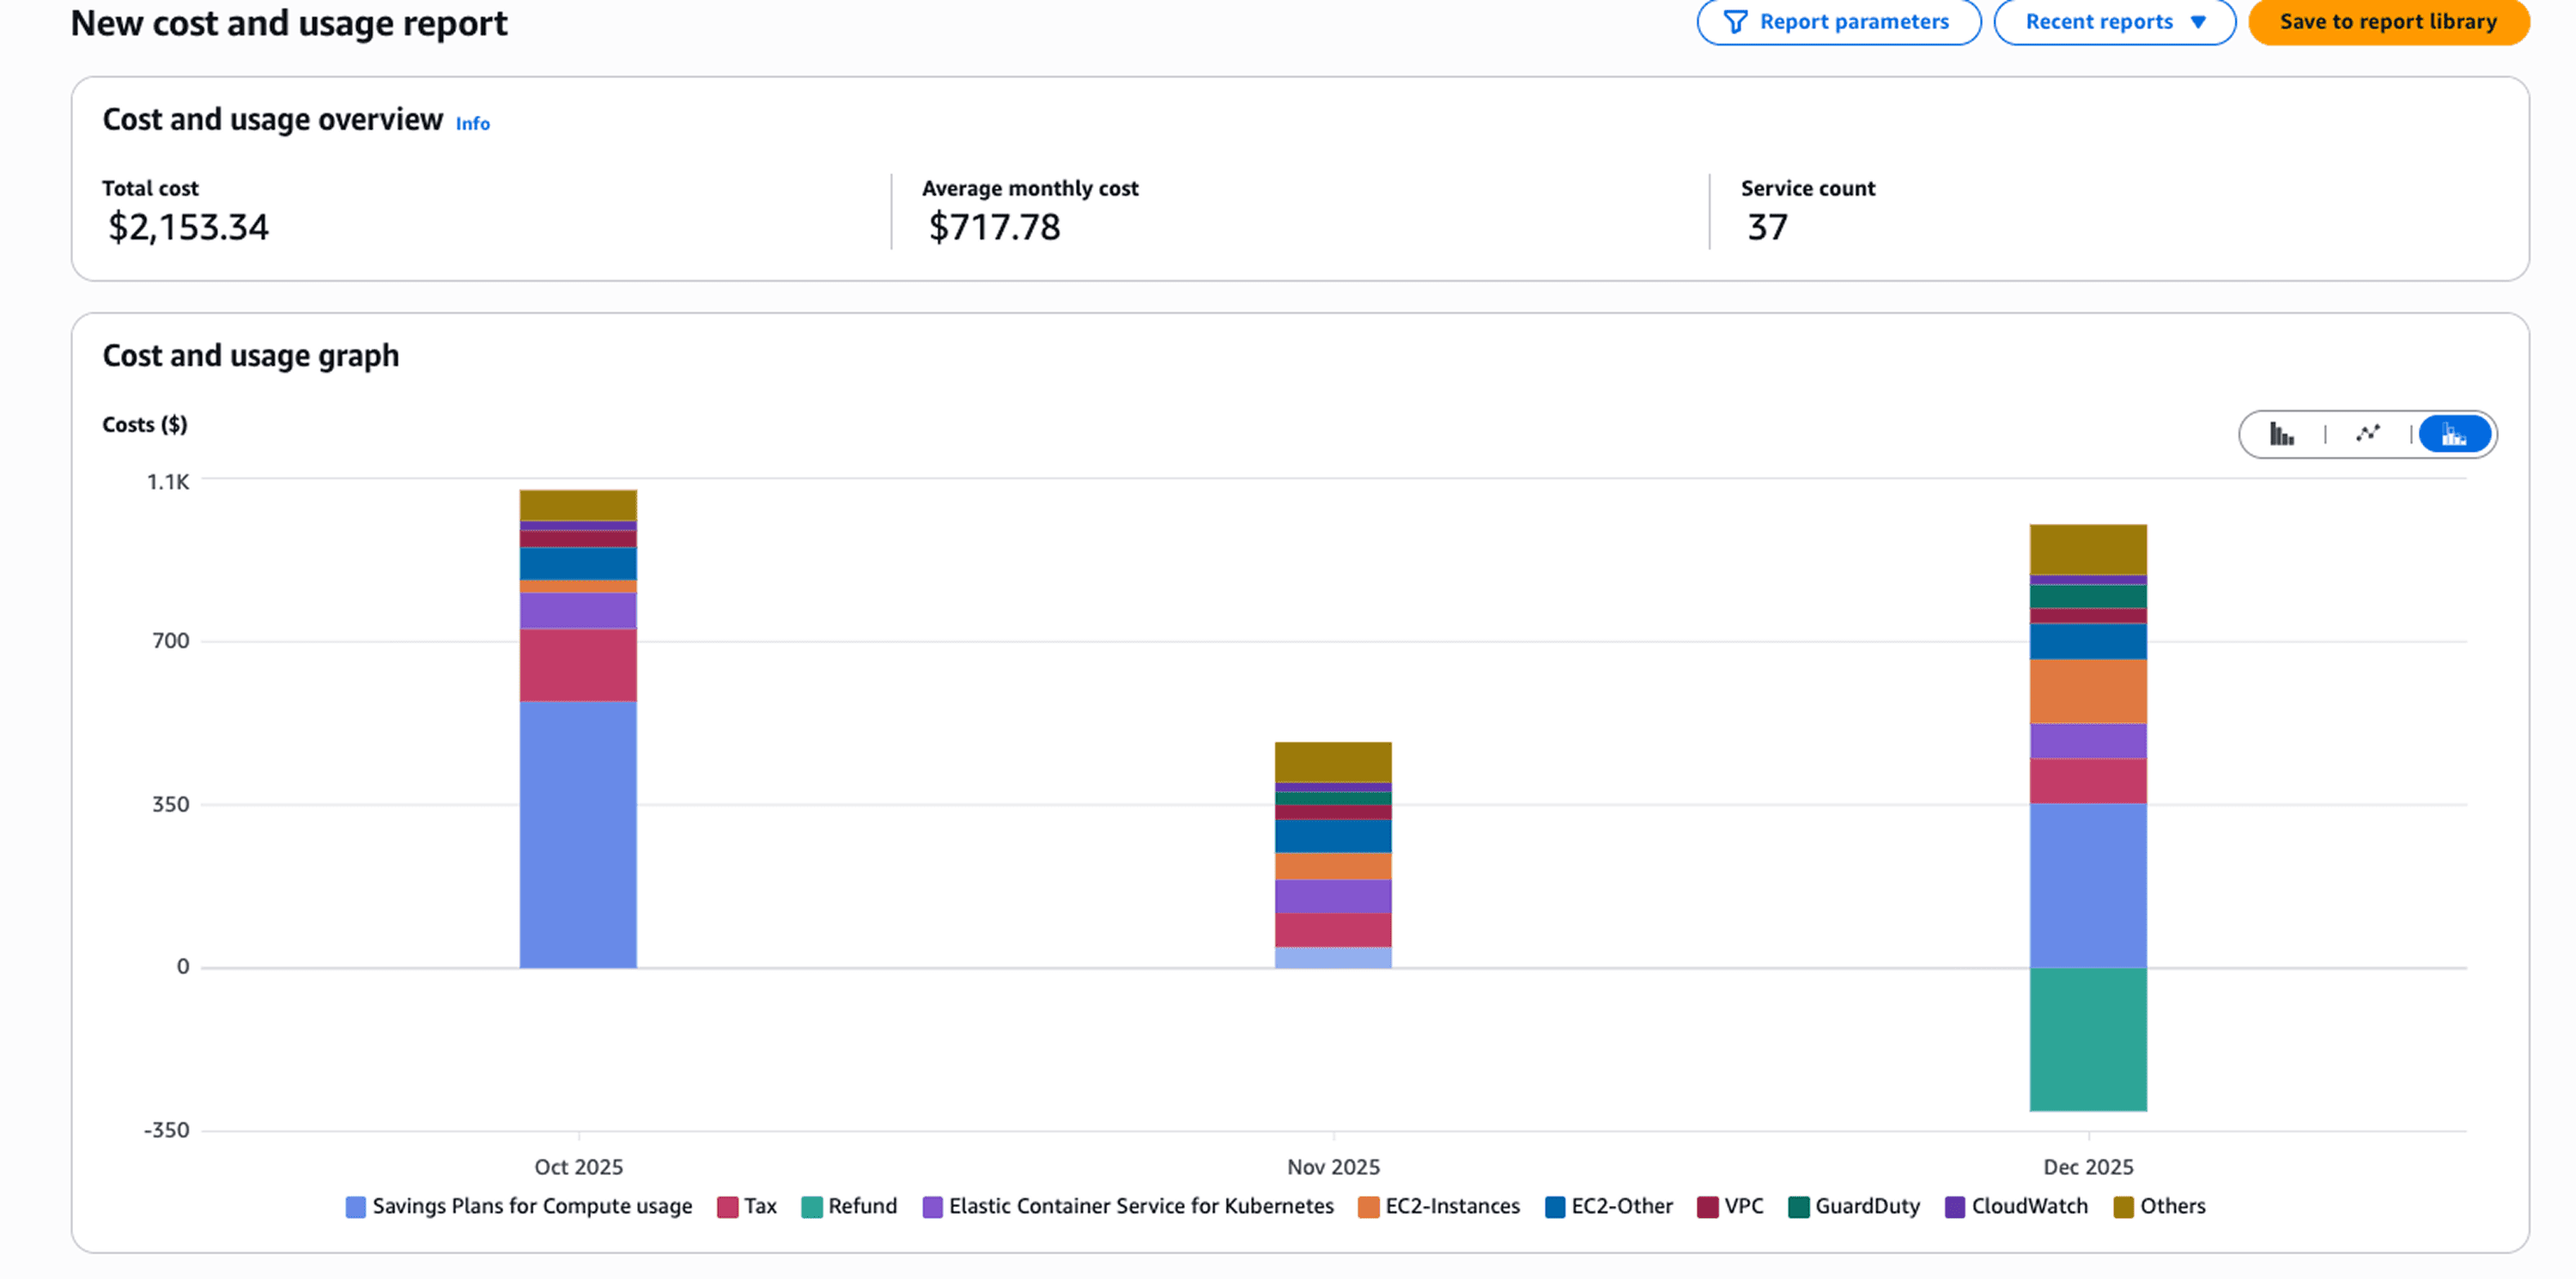Switch to the line chart view
Screen dimensions: 2576x1279
tap(2367, 434)
